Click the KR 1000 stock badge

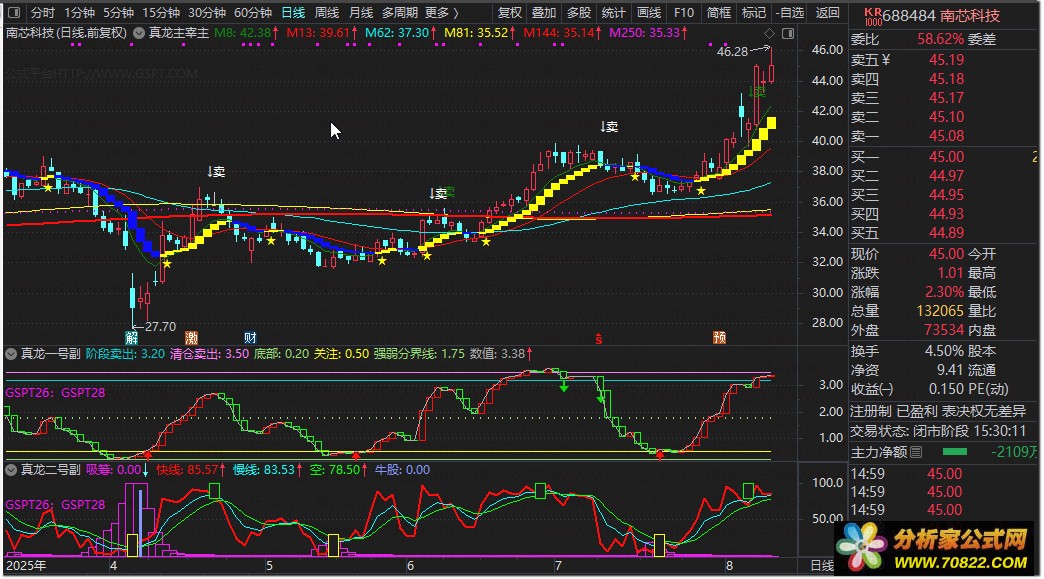(x=873, y=17)
